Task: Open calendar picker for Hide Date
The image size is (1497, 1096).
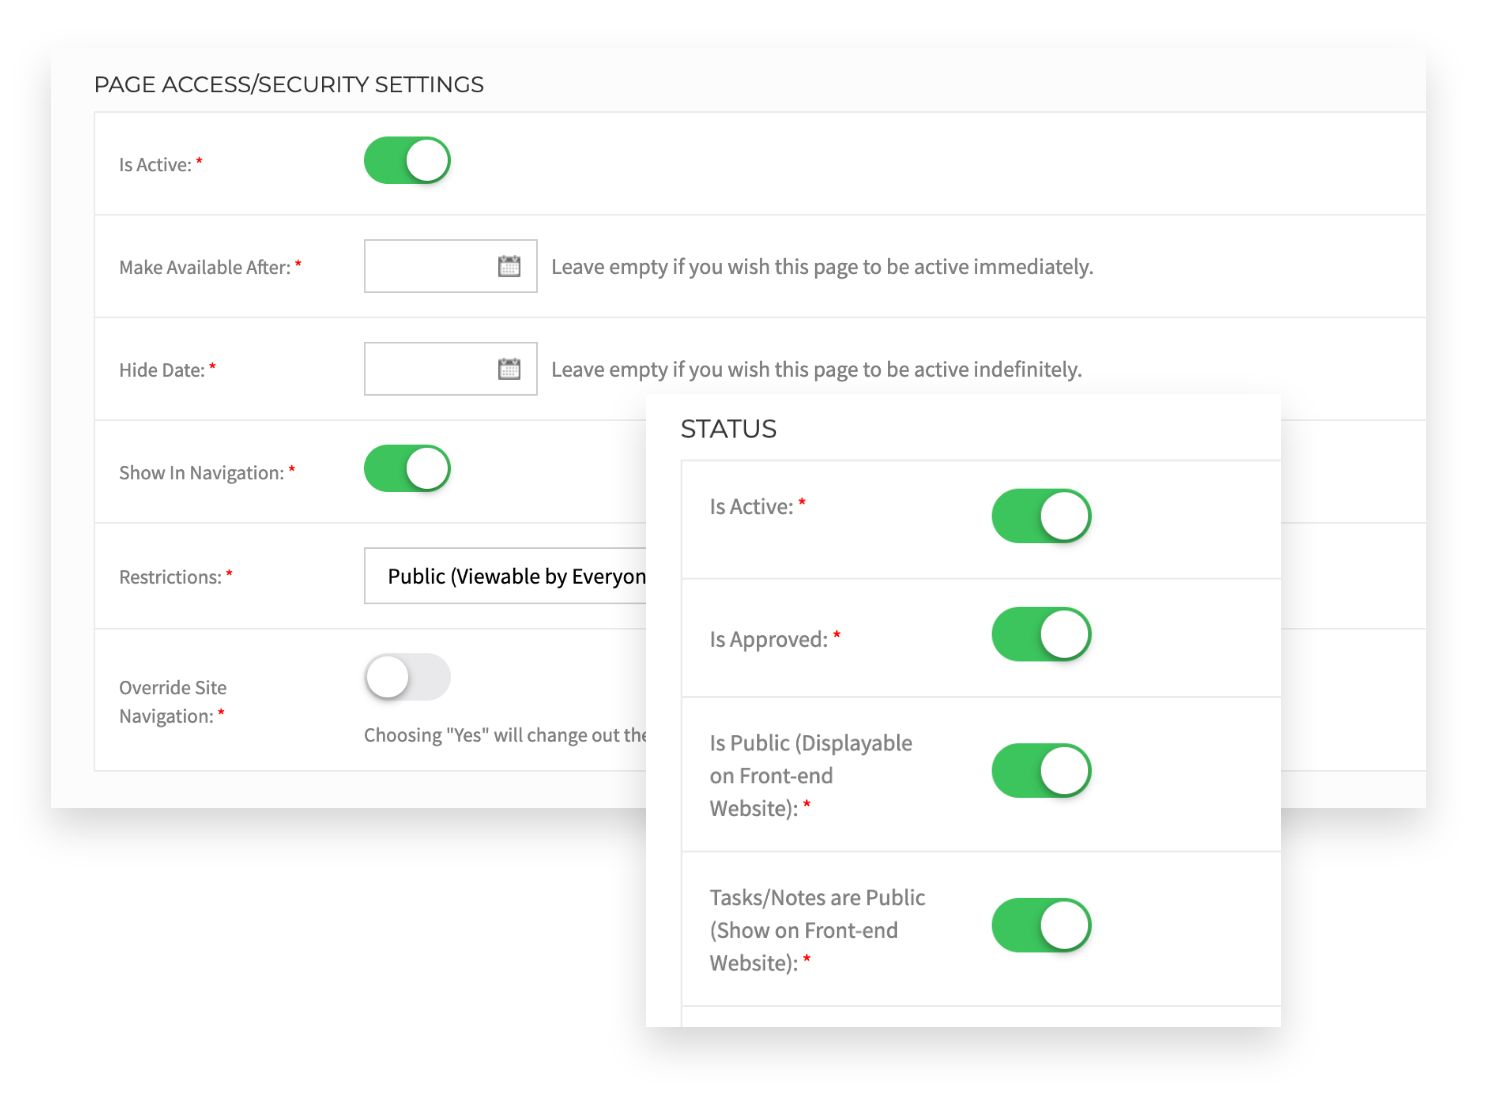Action: pos(509,369)
